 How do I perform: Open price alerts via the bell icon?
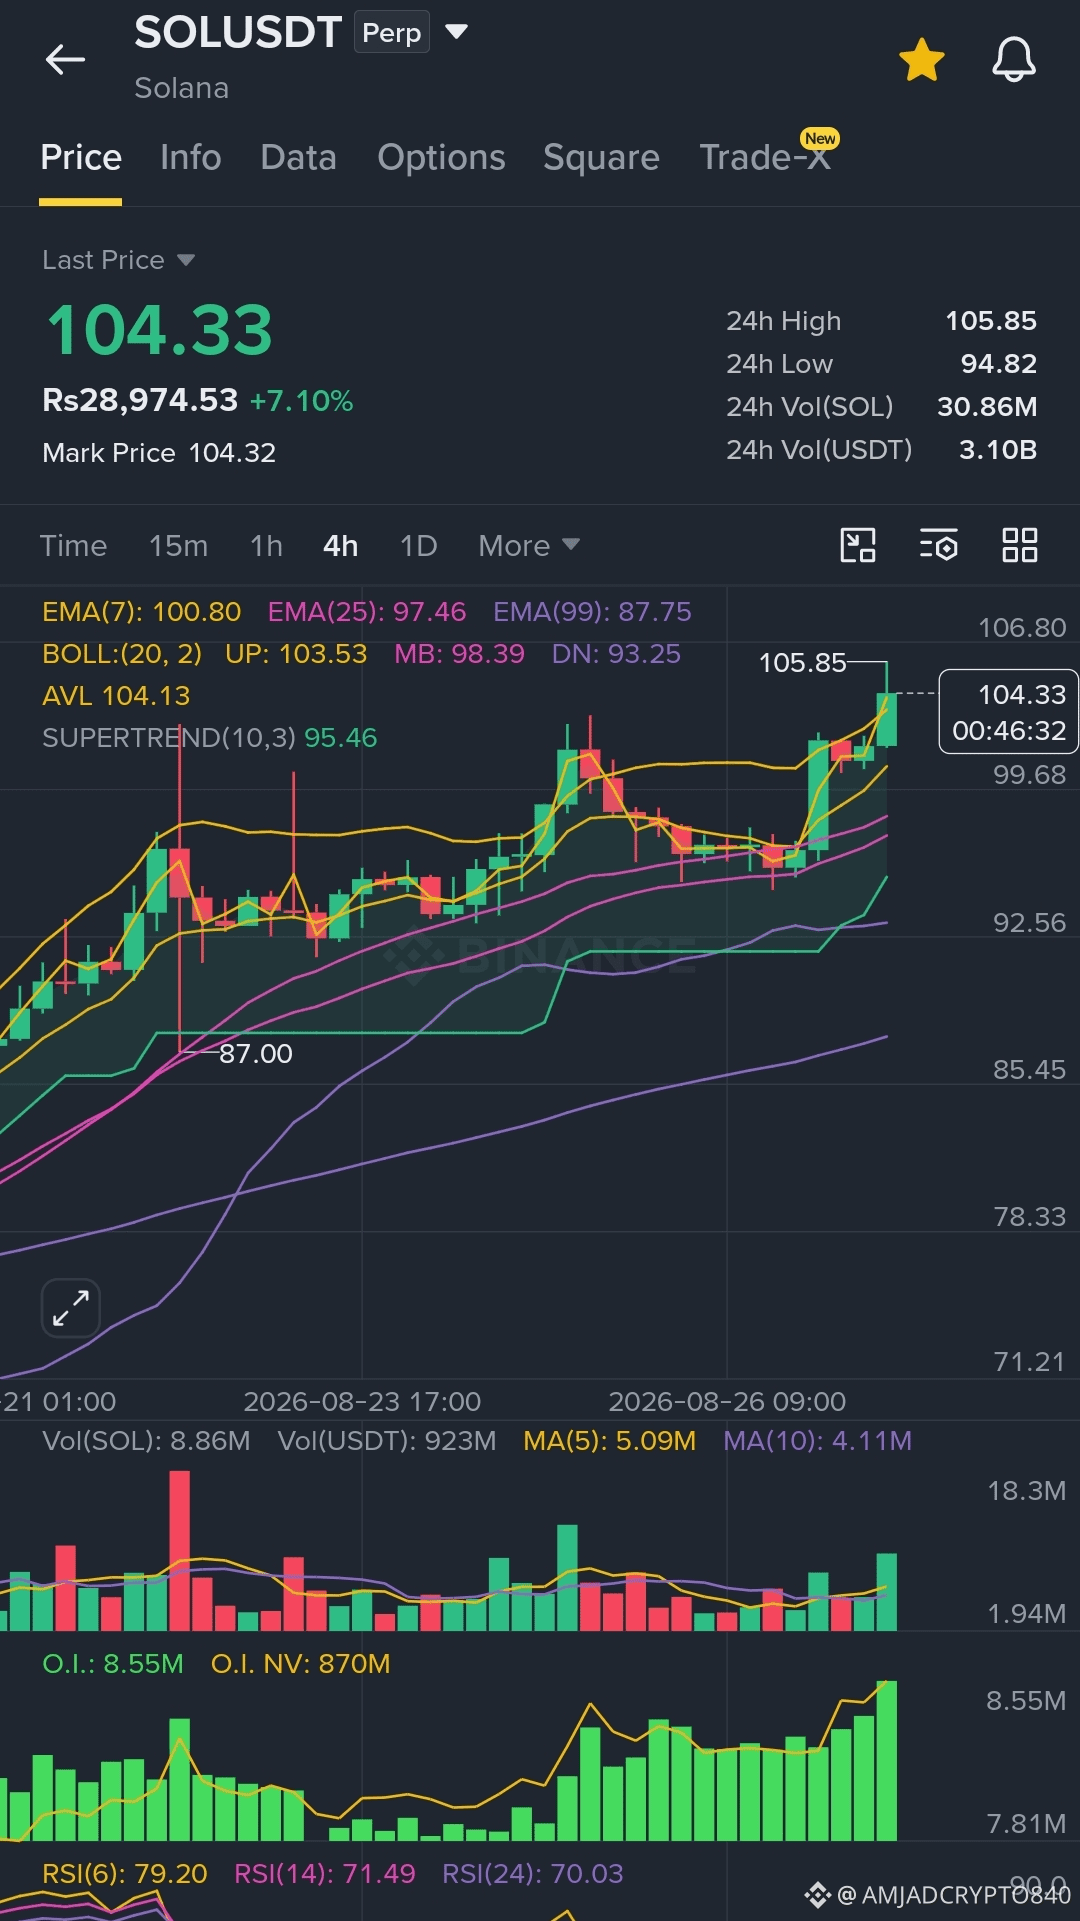coord(1013,60)
